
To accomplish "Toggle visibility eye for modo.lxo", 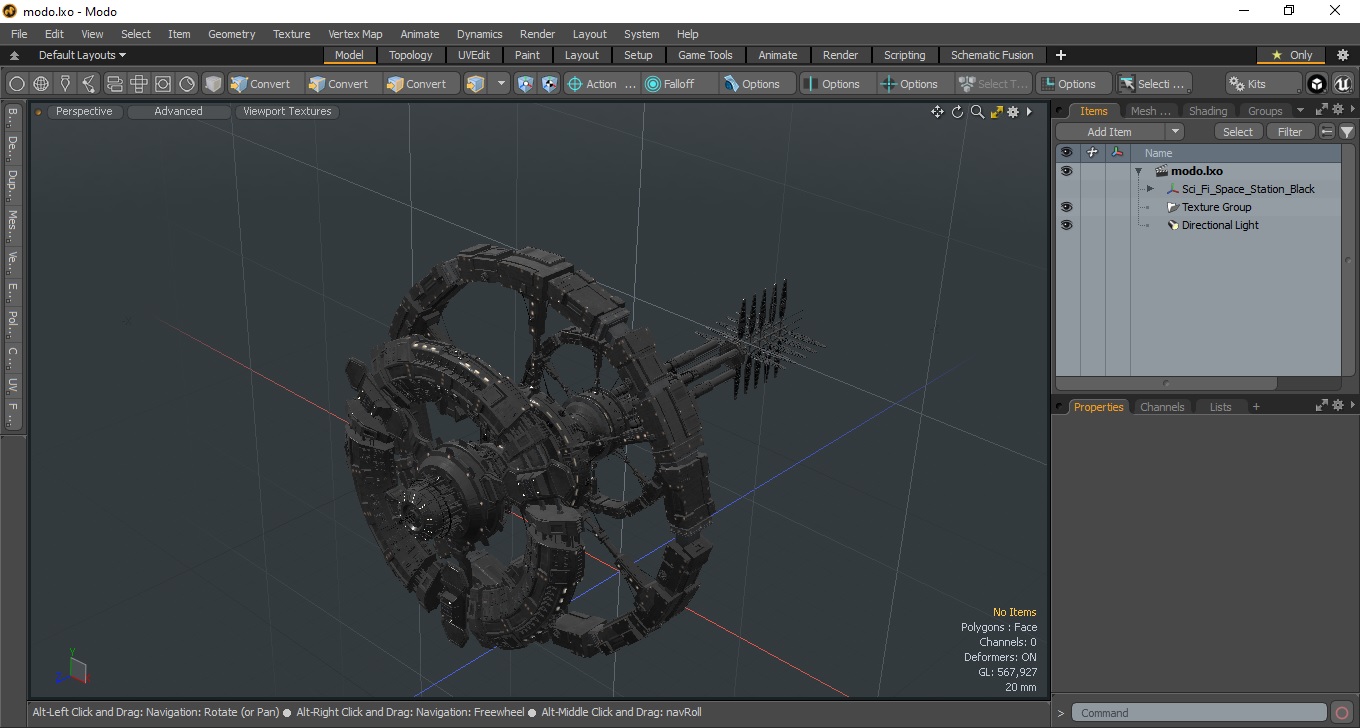I will [1066, 171].
